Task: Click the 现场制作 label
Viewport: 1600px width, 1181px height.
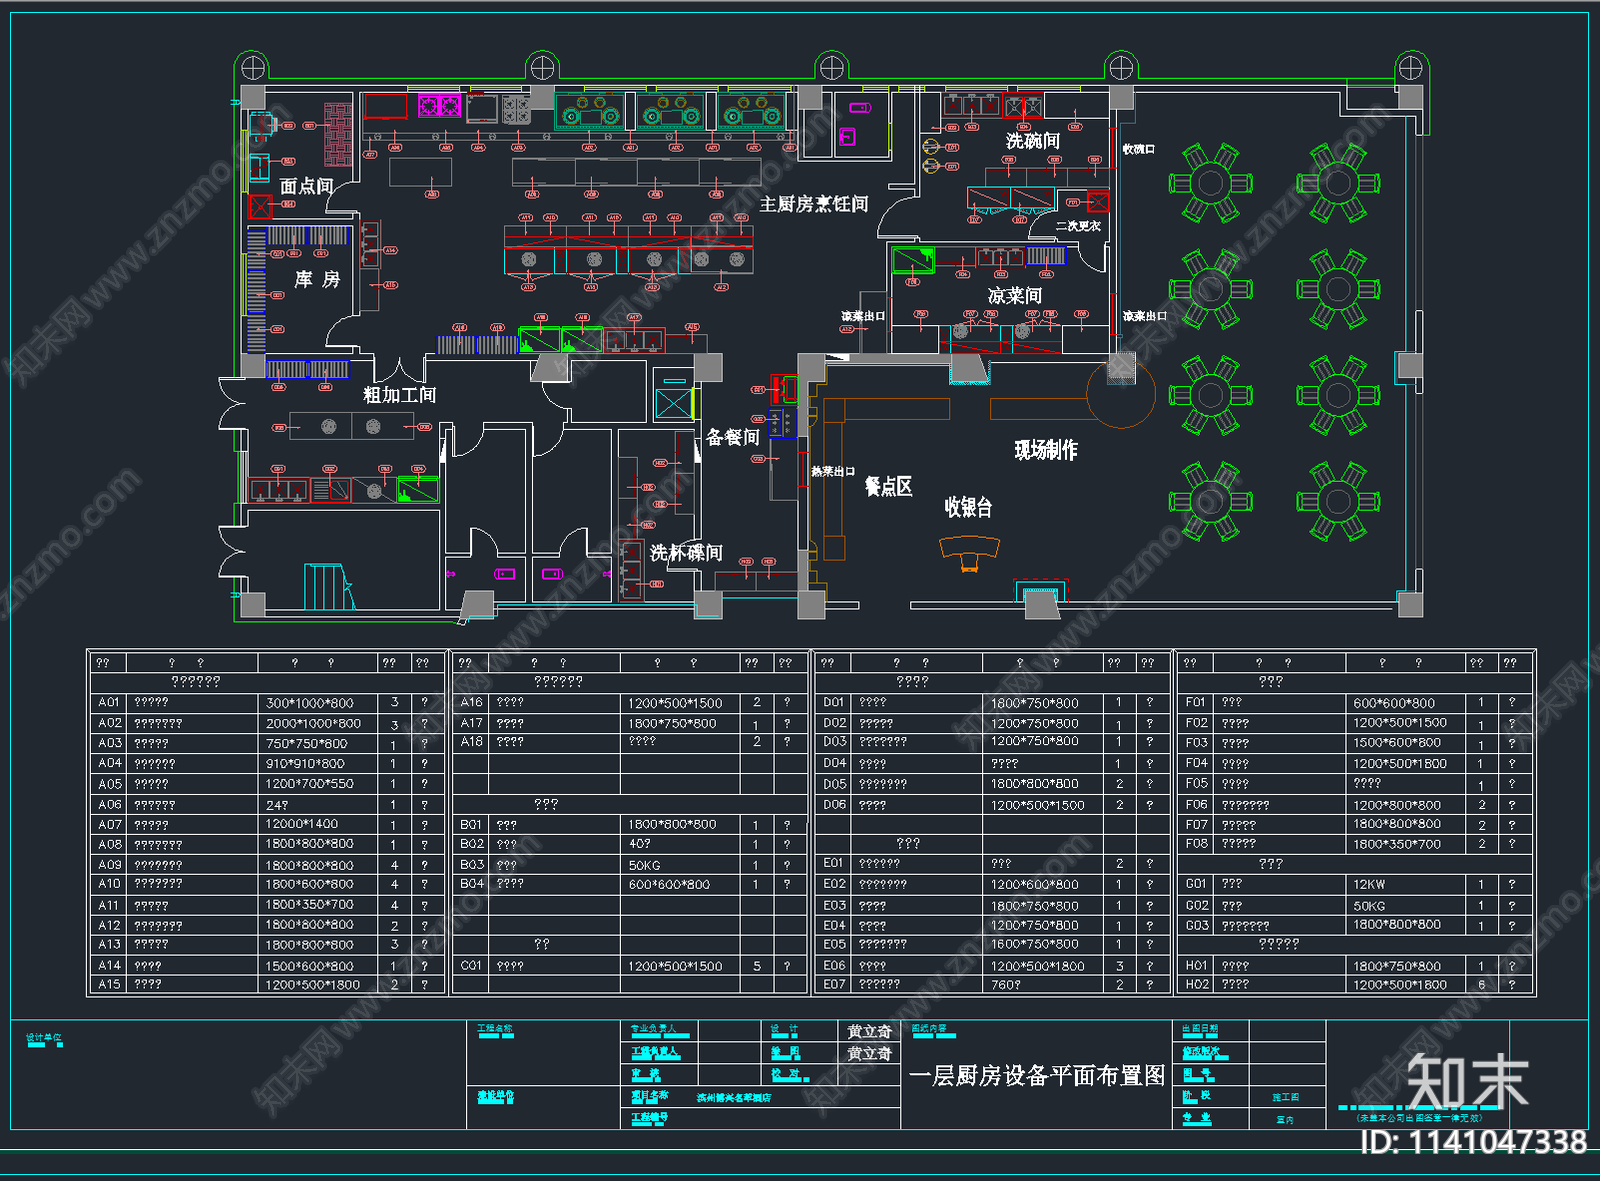Action: 1046,450
